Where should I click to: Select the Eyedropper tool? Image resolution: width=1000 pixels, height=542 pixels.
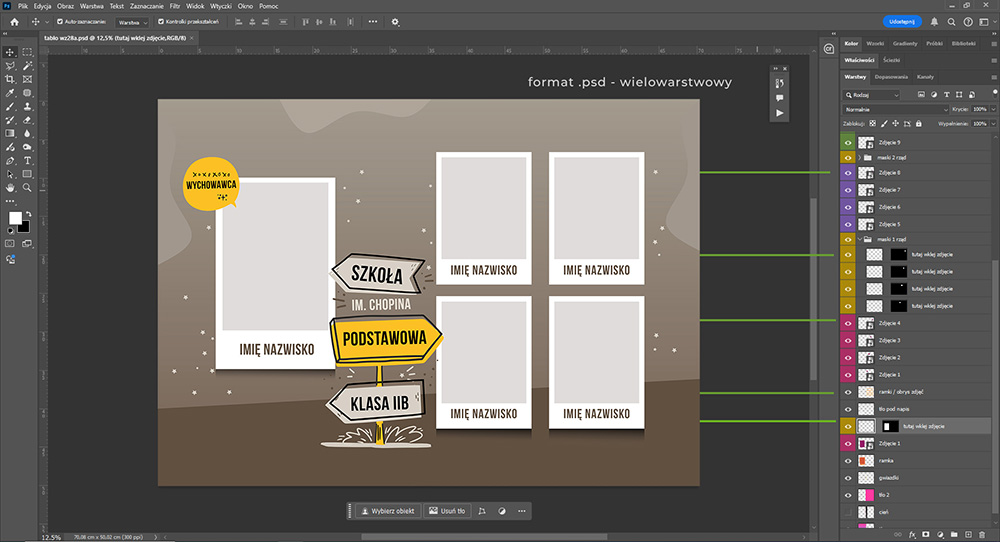[x=10, y=93]
